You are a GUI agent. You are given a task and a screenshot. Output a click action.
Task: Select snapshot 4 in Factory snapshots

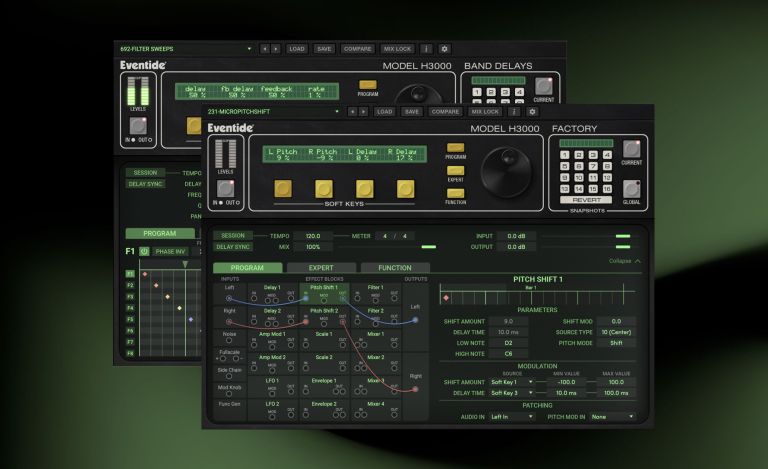point(607,155)
